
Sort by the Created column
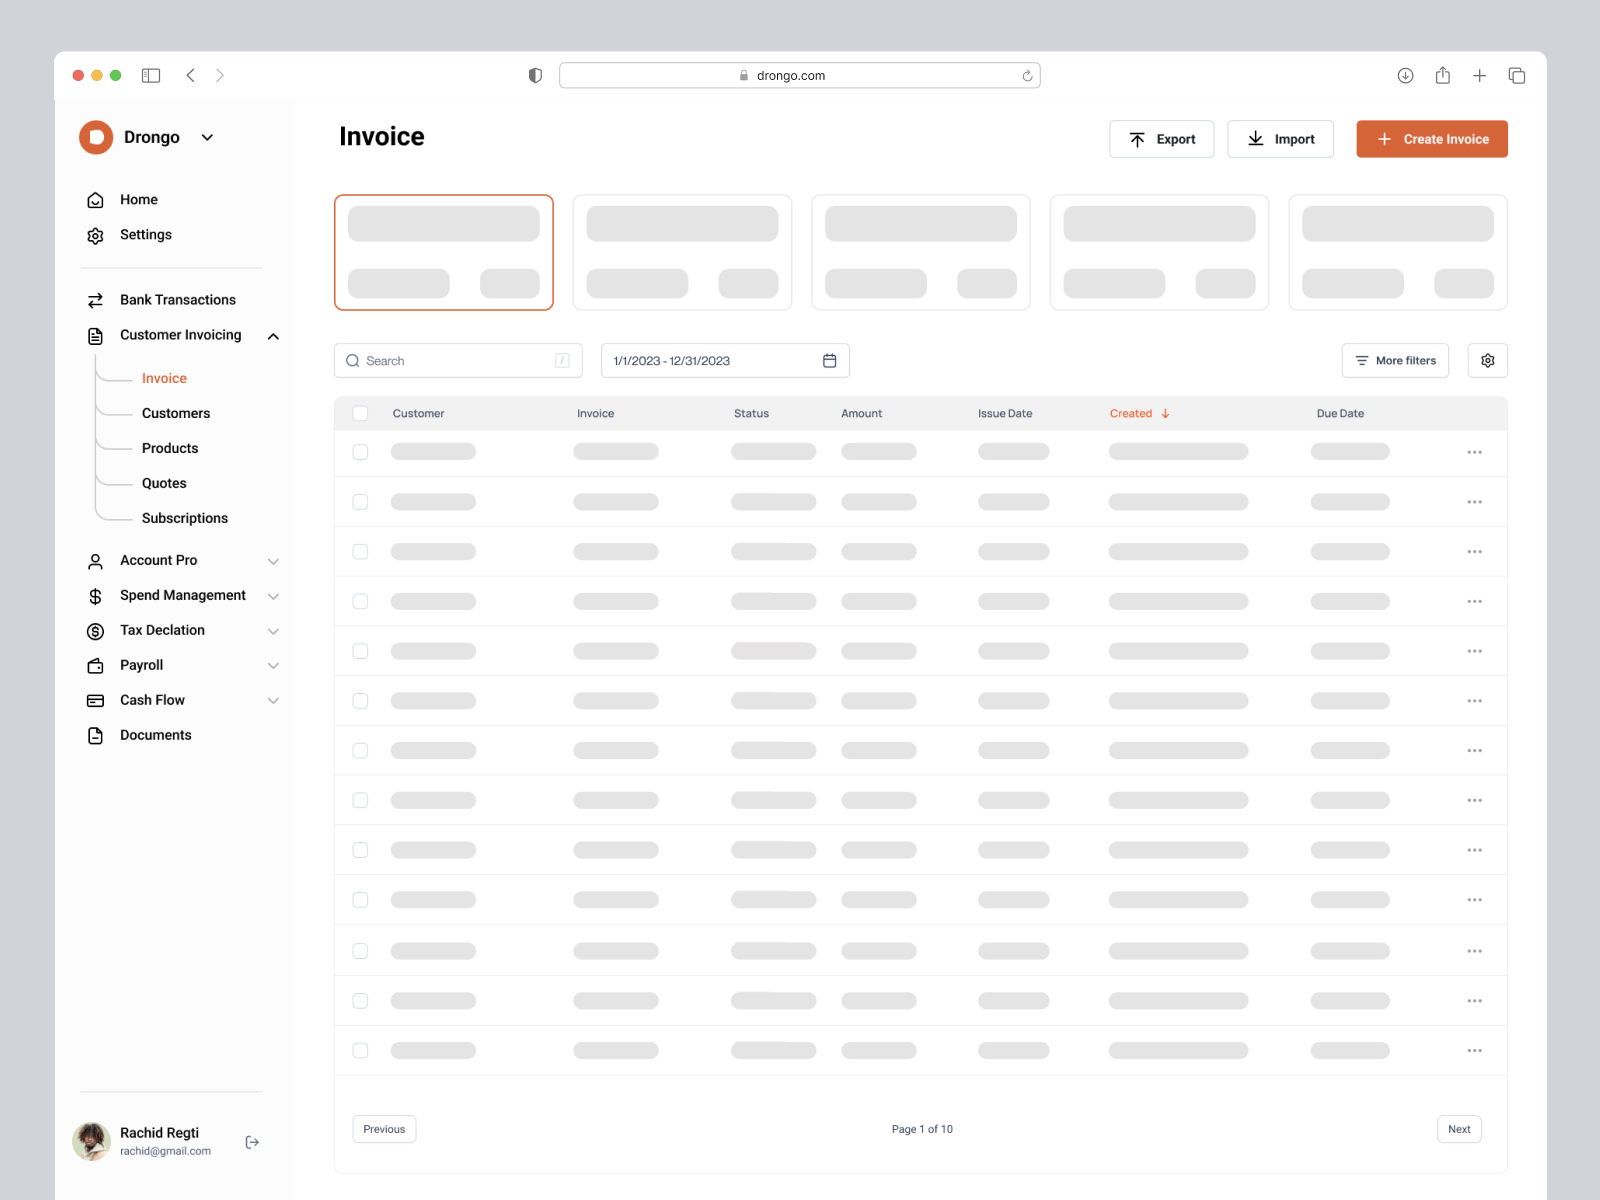[x=1131, y=412]
